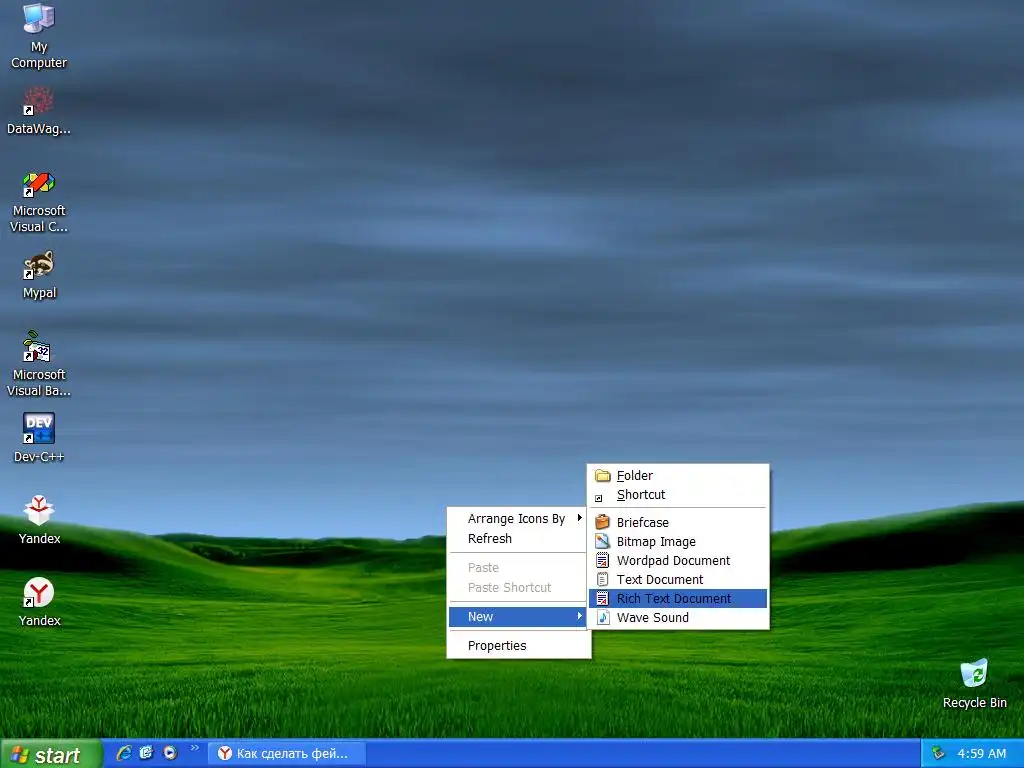1024x768 pixels.
Task: Switch to the Yandex browser taskbar window
Action: pos(286,754)
